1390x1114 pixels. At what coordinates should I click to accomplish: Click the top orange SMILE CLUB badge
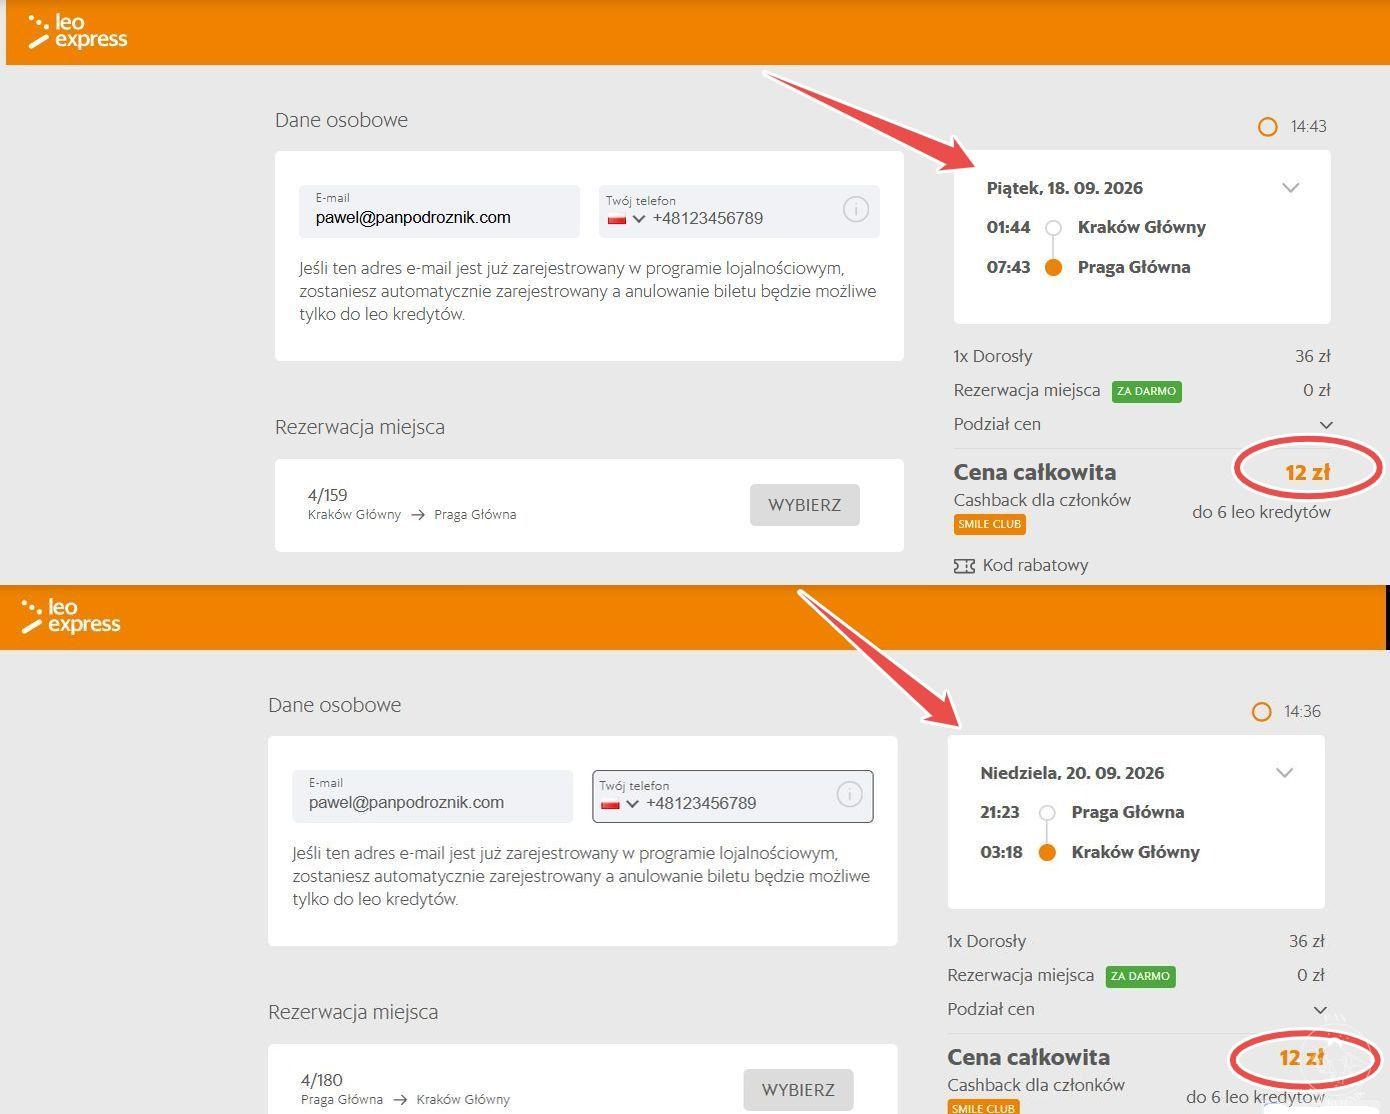click(x=989, y=524)
